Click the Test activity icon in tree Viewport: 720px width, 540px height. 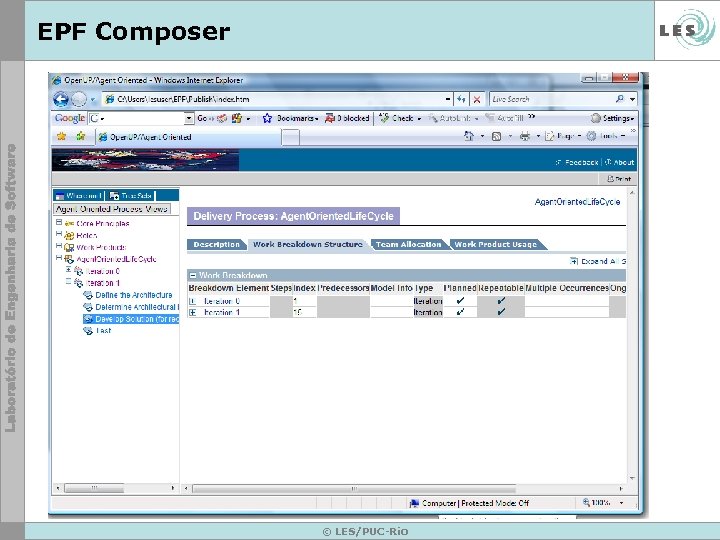coord(88,331)
